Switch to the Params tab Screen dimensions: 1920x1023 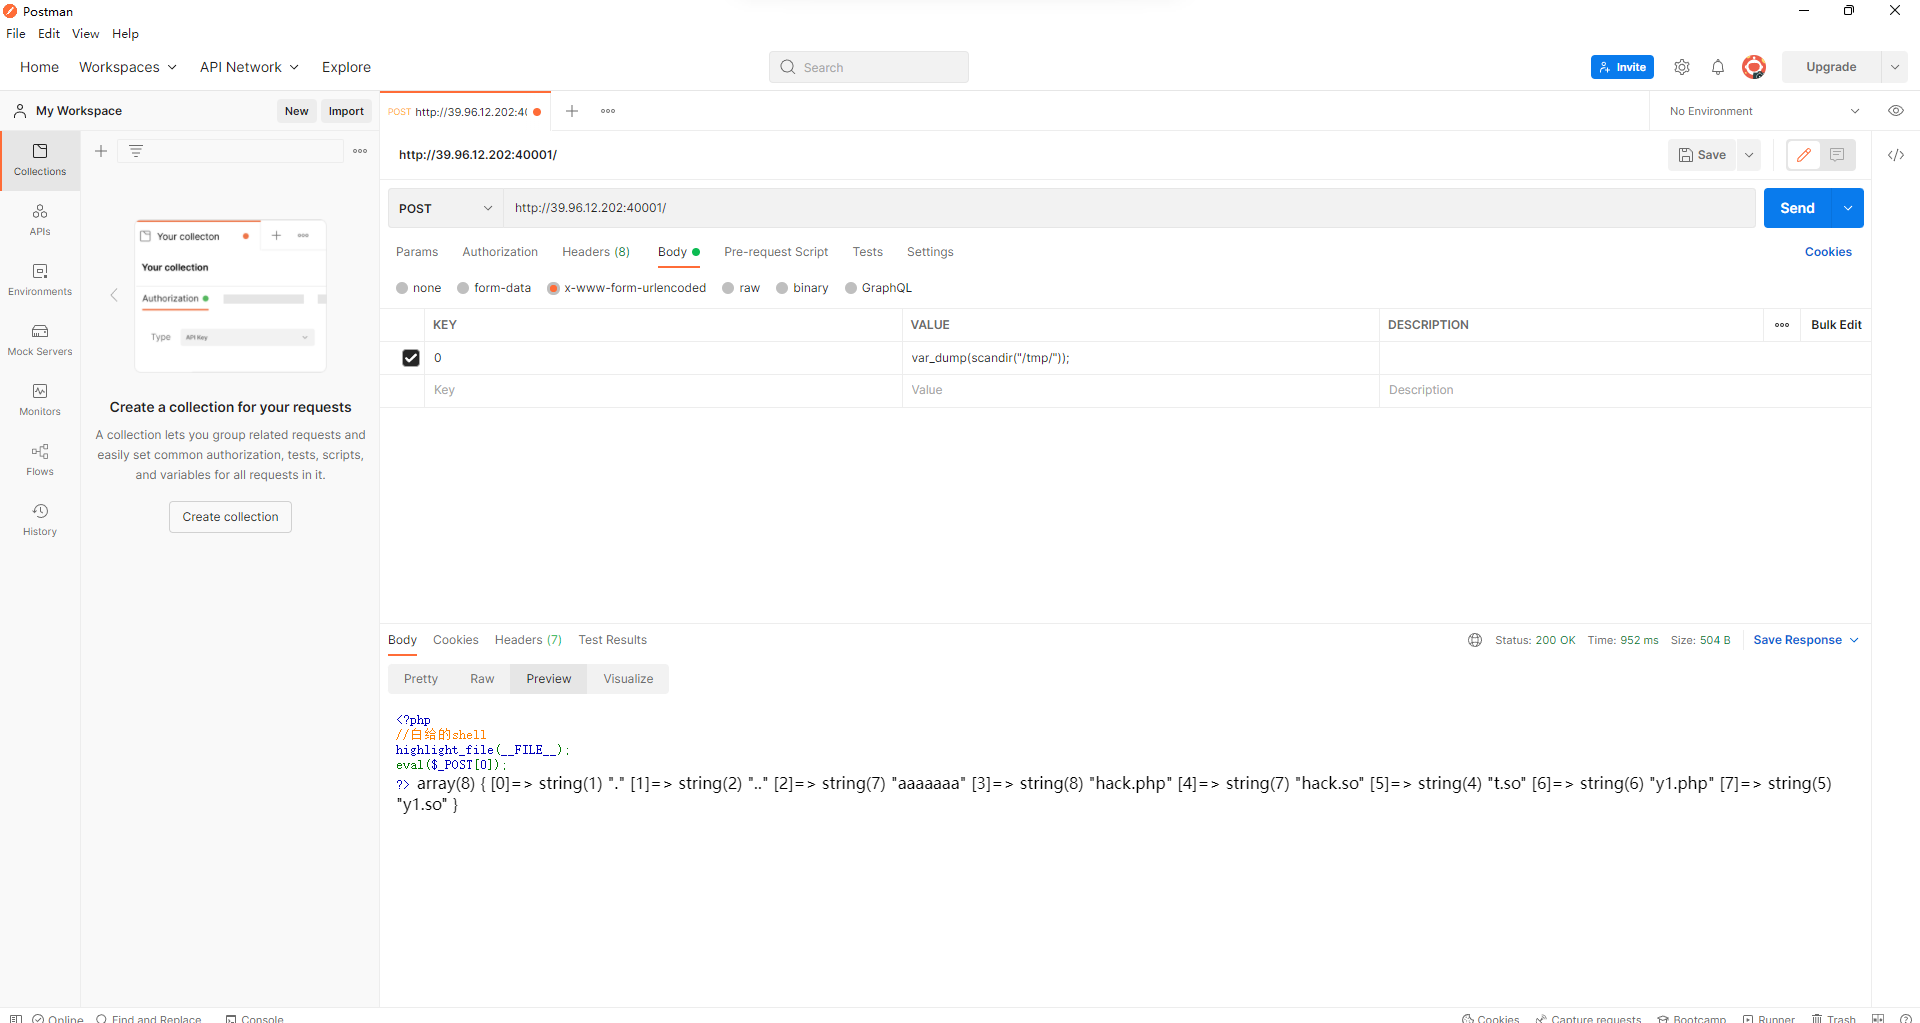(417, 252)
